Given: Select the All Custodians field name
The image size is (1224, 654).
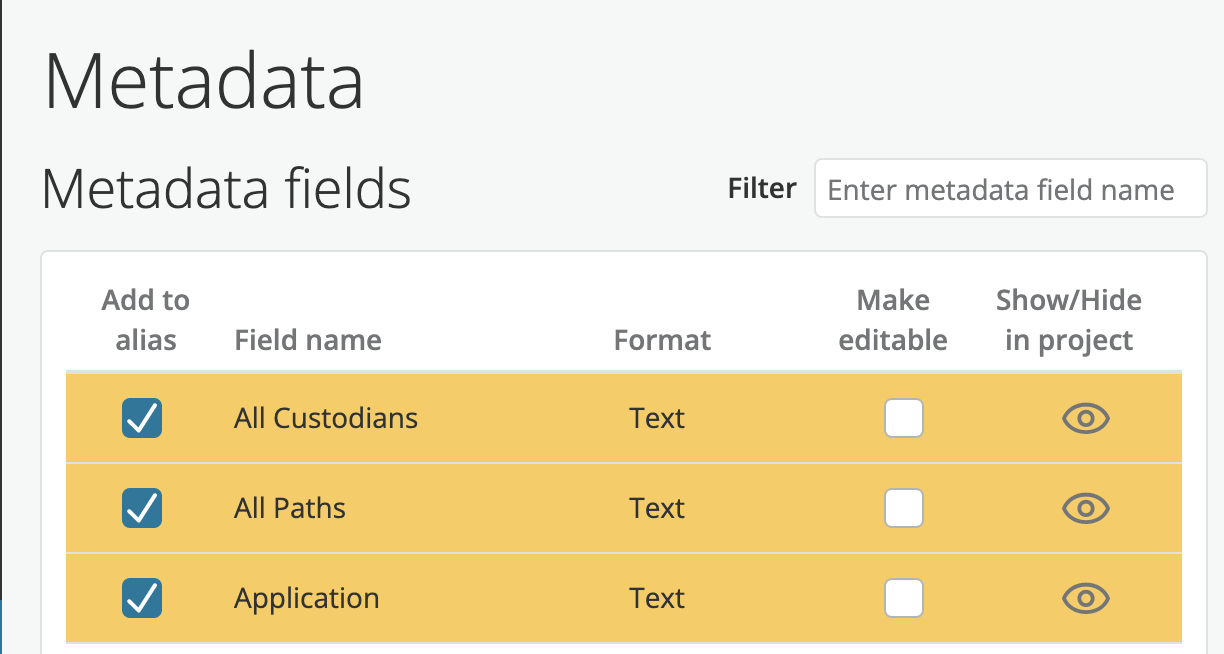Looking at the screenshot, I should 326,418.
